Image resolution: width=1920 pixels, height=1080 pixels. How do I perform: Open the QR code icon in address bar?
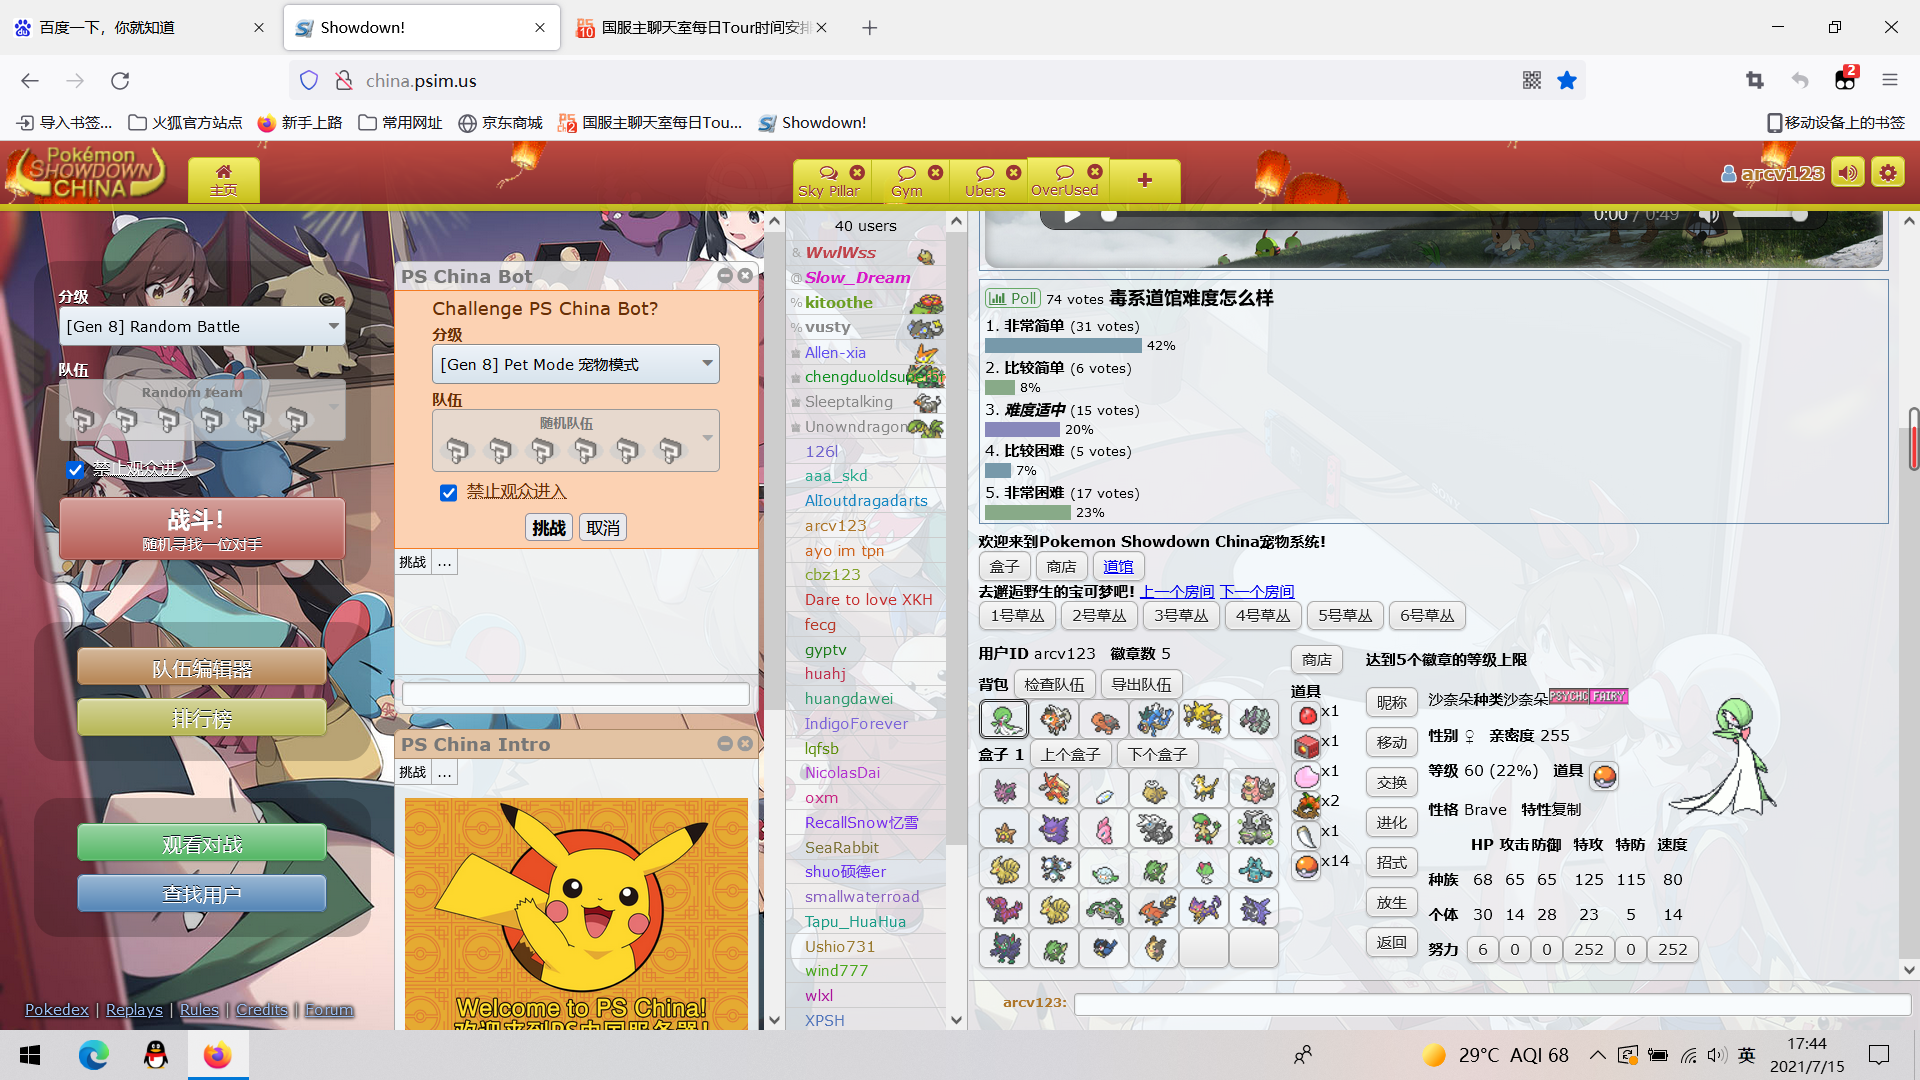click(1532, 80)
